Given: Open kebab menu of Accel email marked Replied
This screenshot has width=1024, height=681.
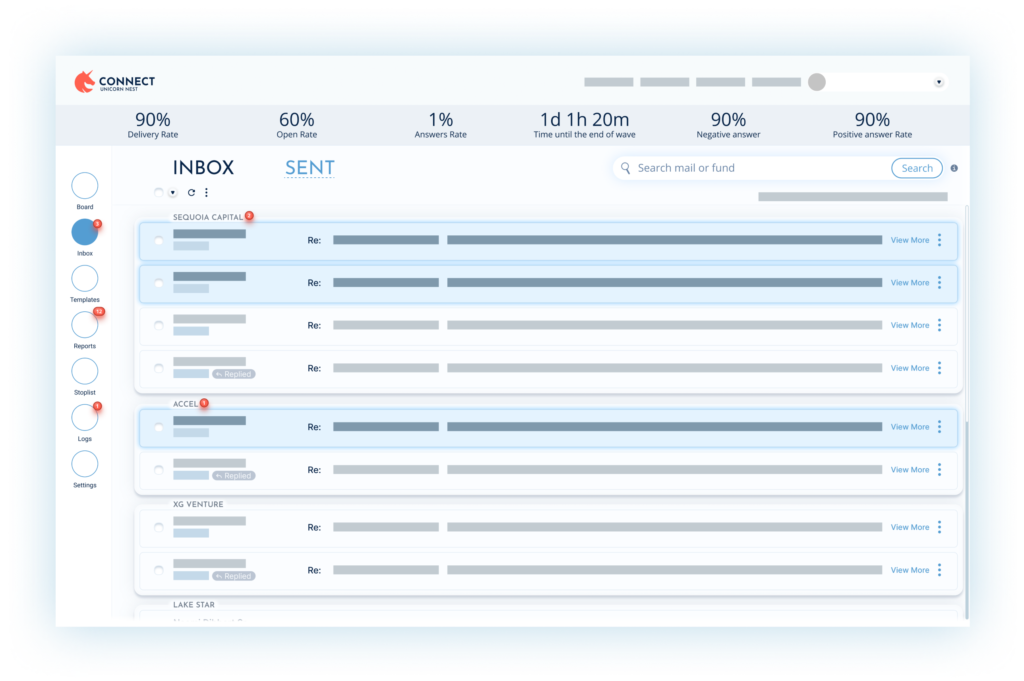Looking at the screenshot, I should tap(940, 469).
